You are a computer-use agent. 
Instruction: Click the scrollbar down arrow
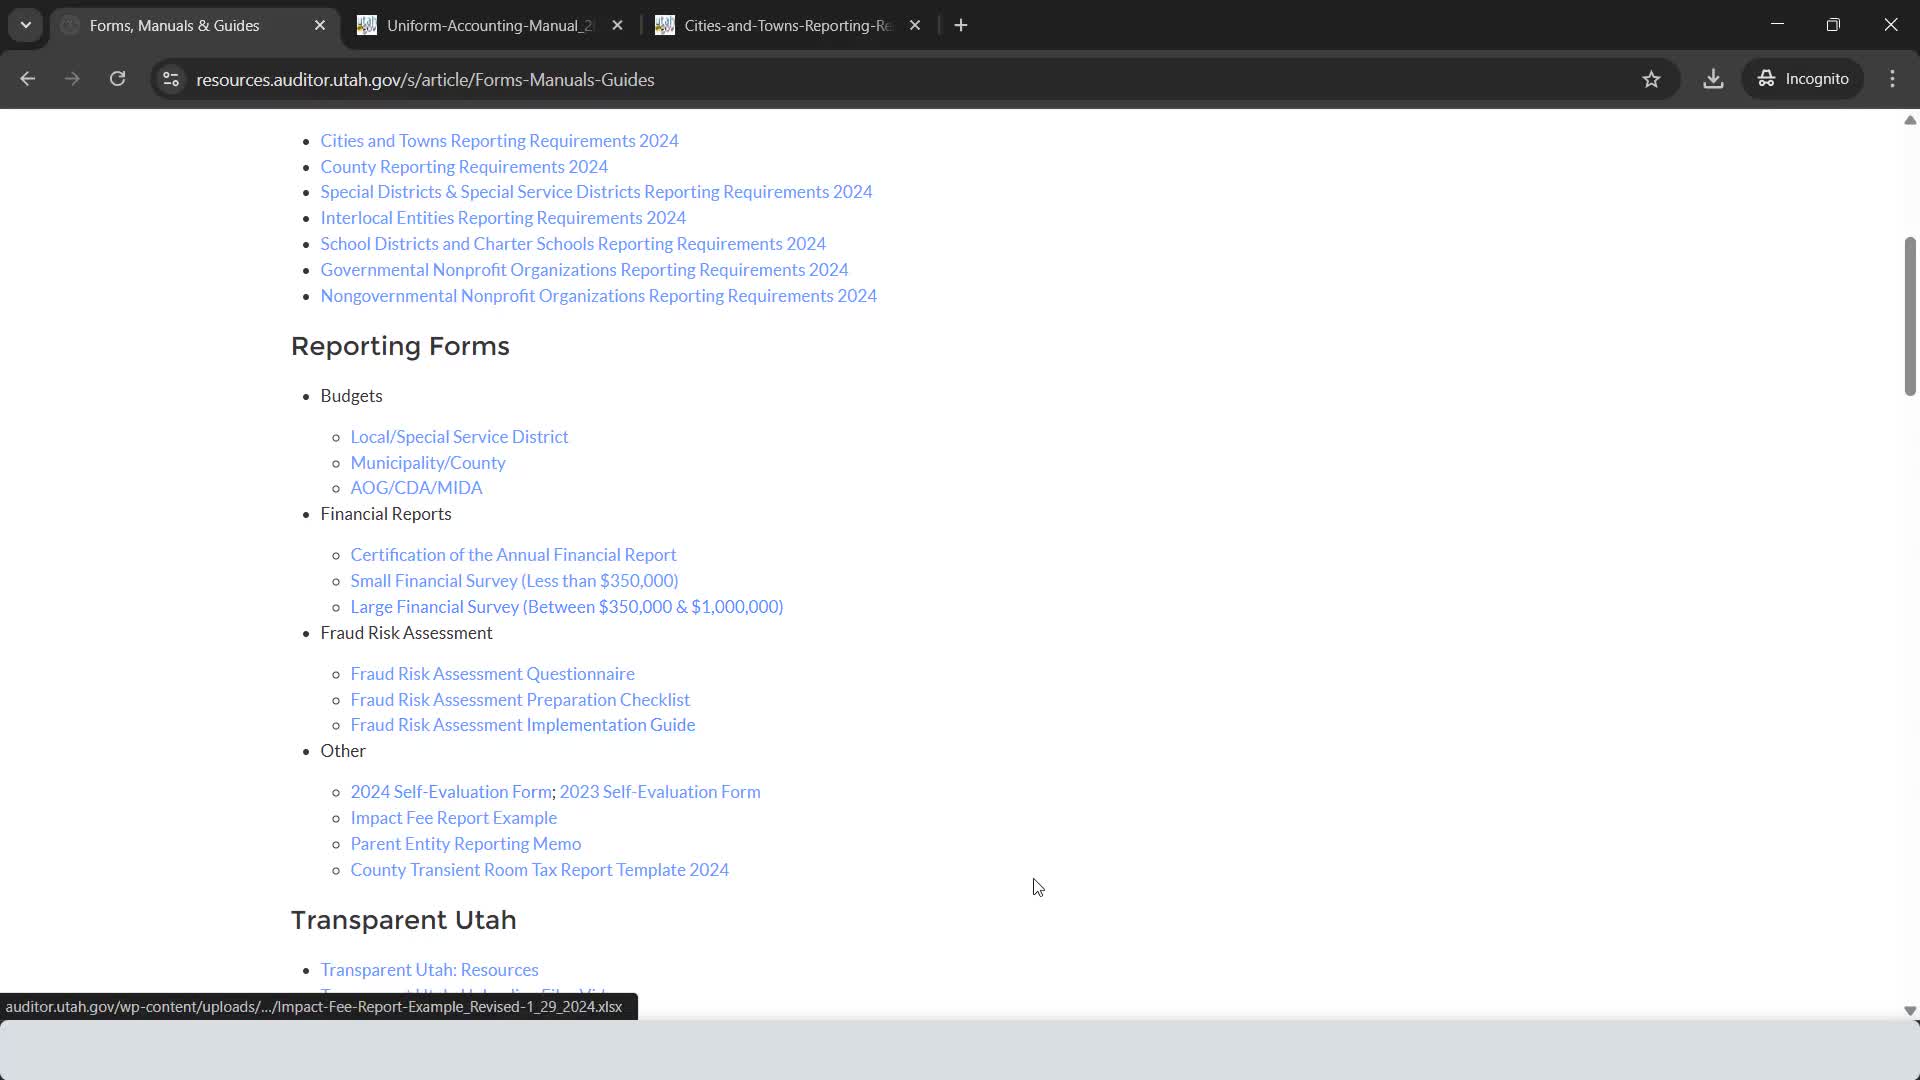point(1909,1011)
